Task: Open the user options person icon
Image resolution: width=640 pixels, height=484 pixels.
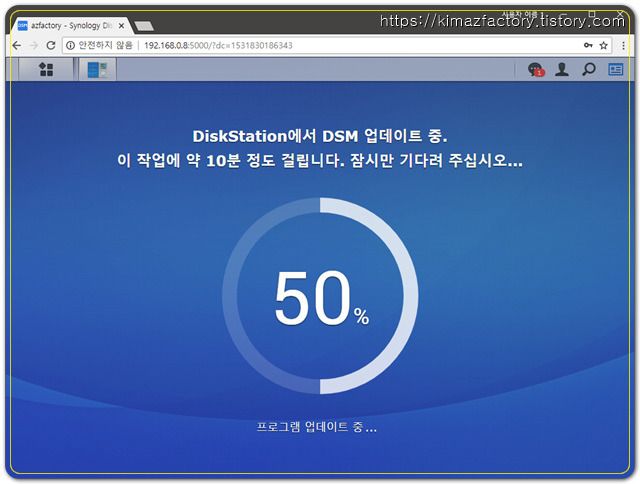Action: point(562,69)
